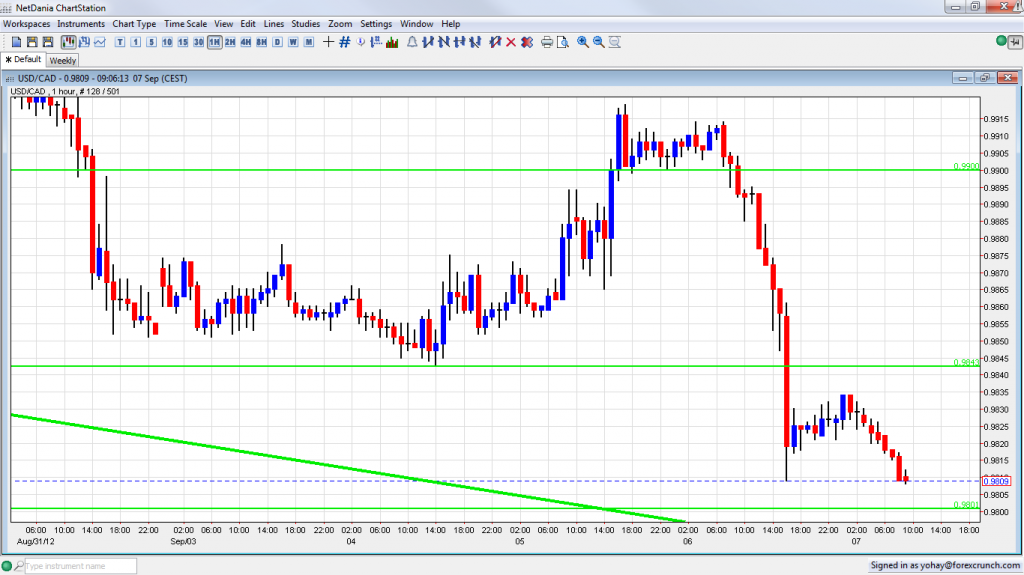The width and height of the screenshot is (1024, 575).
Task: Open the Time Scale menu
Action: pos(185,24)
